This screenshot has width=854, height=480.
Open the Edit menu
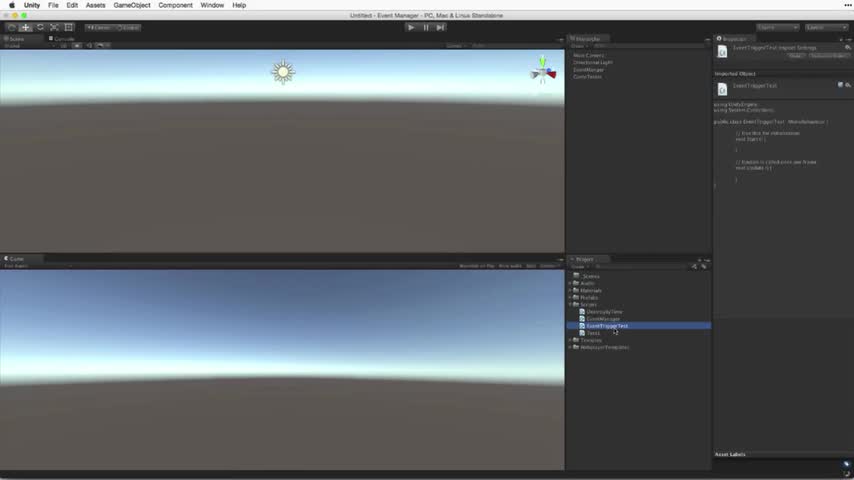72,5
